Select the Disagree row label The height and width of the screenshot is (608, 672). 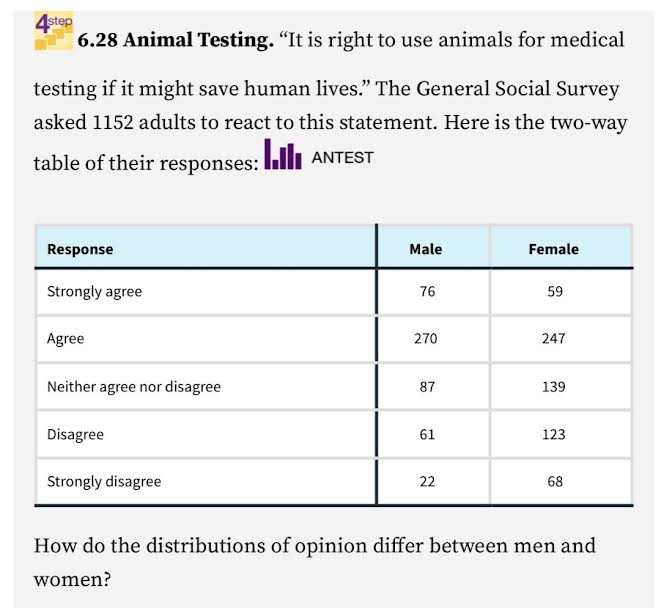pyautogui.click(x=75, y=434)
